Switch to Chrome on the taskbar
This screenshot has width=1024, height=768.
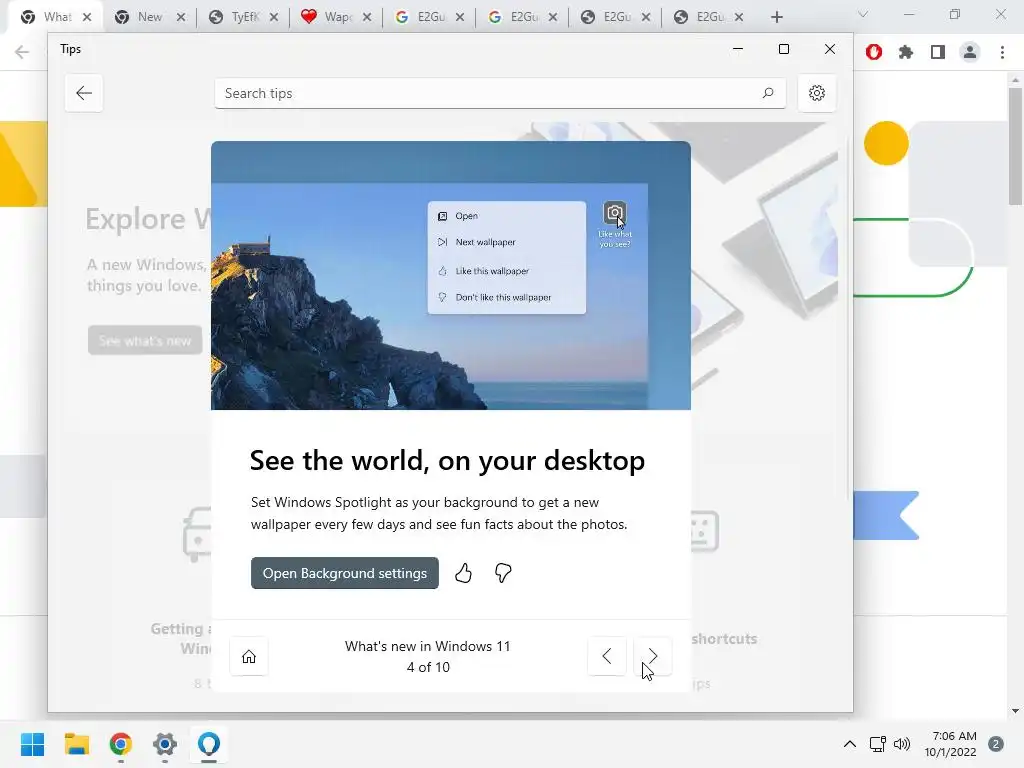121,744
